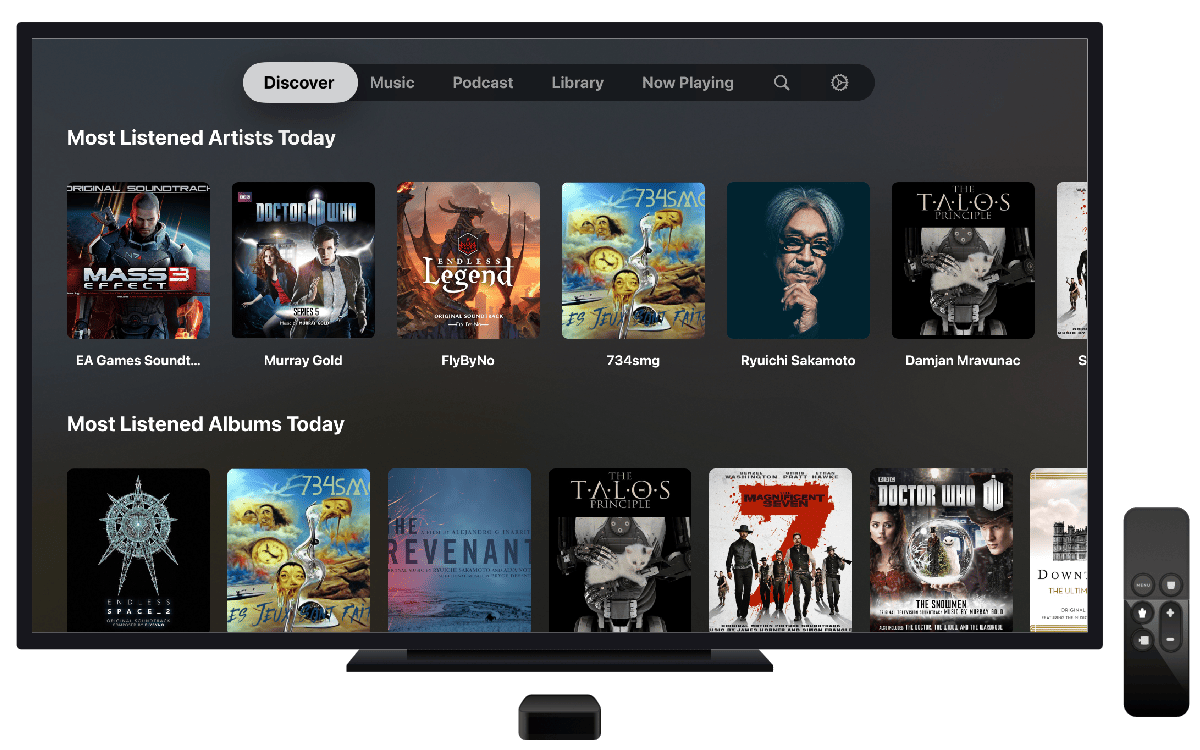Open the Endless Space 2 album cover
The height and width of the screenshot is (750, 1200).
click(x=139, y=550)
